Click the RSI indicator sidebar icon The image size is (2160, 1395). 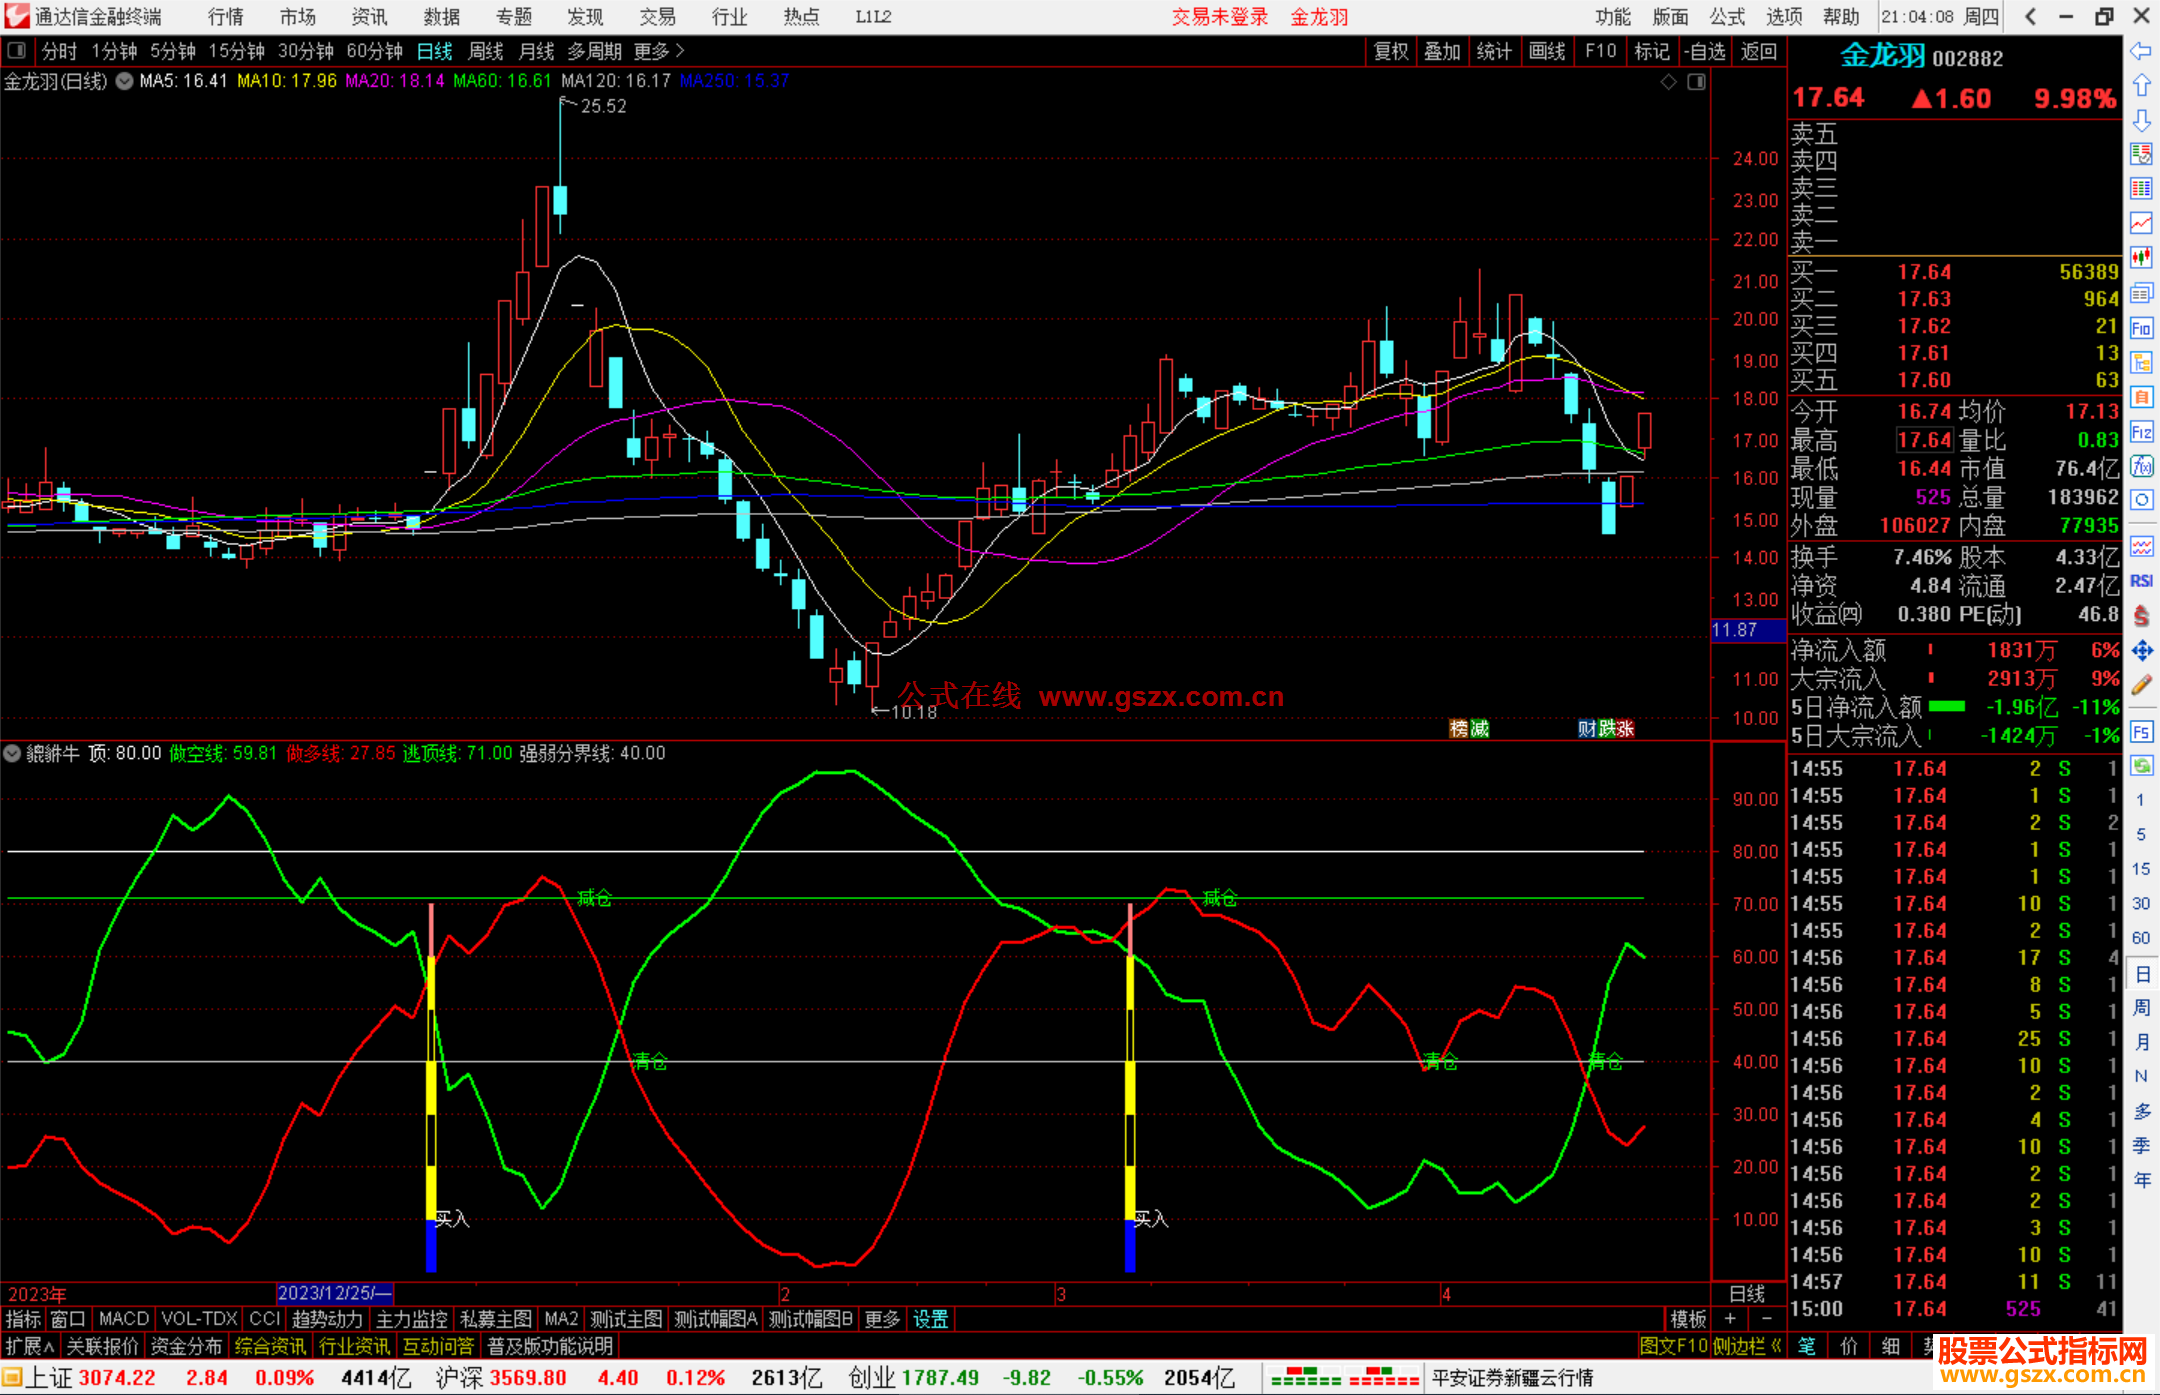click(2141, 581)
